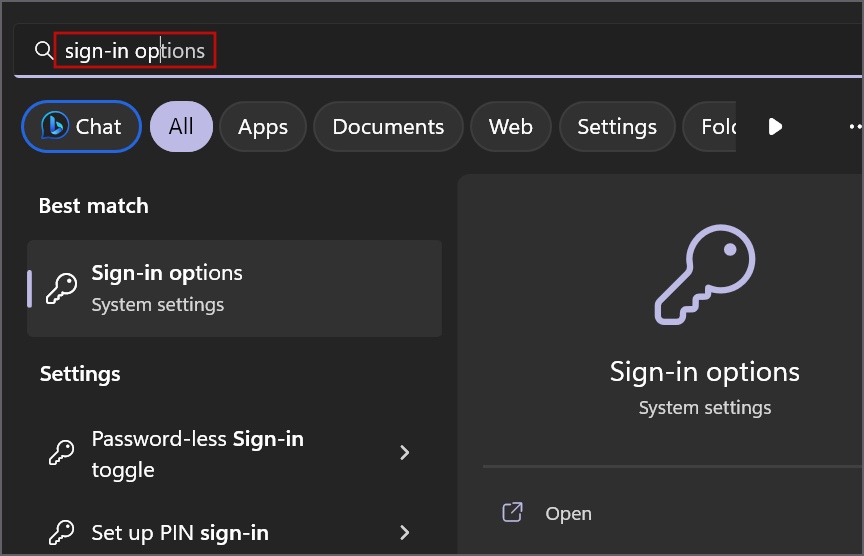This screenshot has width=864, height=556.
Task: Switch to the Apps filter tab
Action: [x=263, y=127]
